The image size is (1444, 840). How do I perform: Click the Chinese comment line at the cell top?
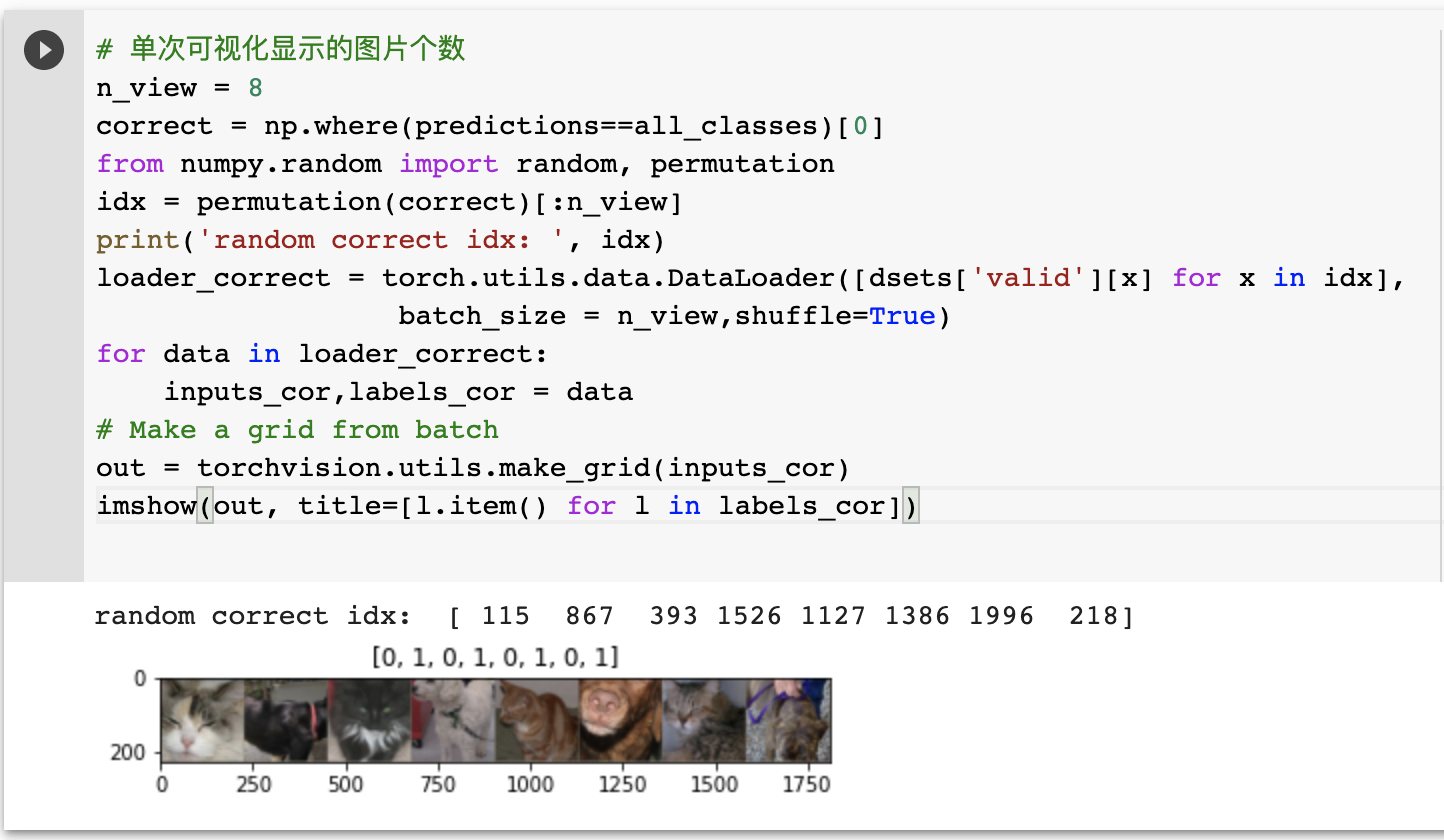click(281, 49)
